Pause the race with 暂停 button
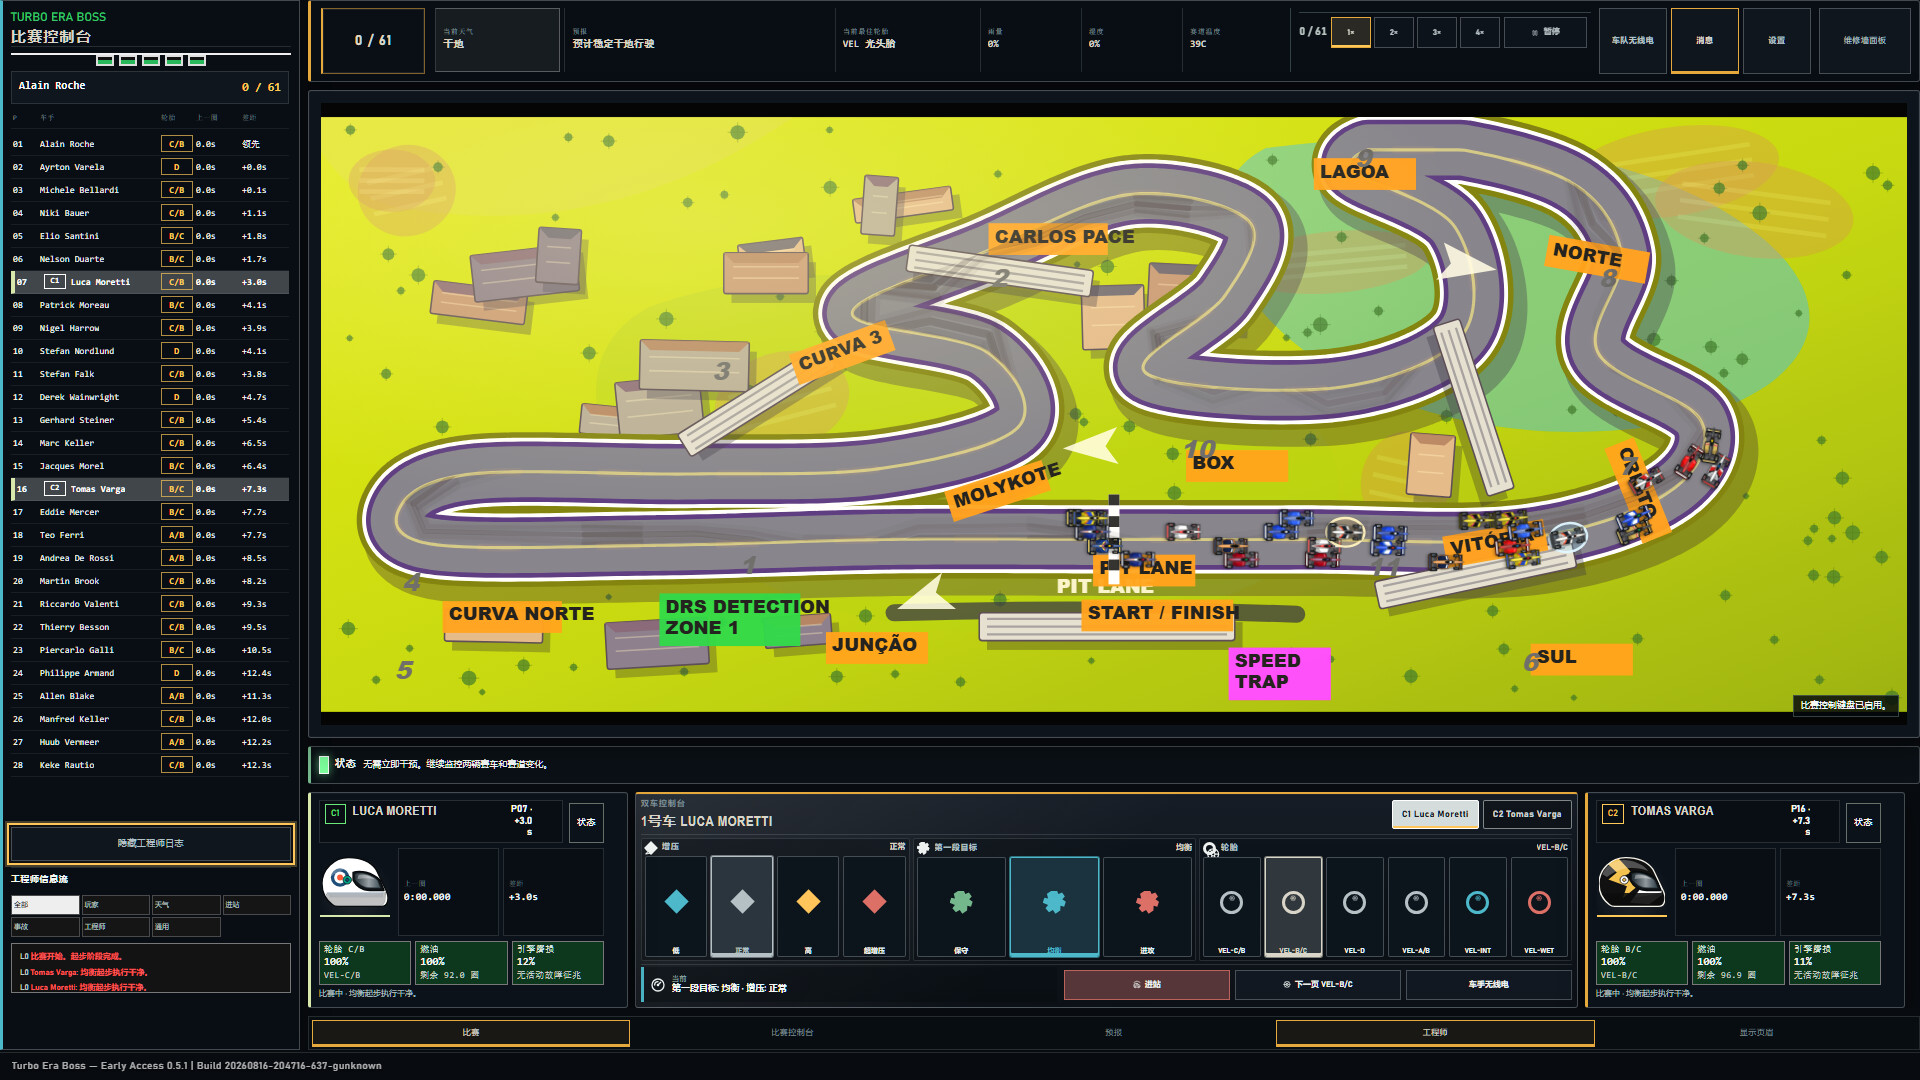Image resolution: width=1920 pixels, height=1080 pixels. (1545, 32)
